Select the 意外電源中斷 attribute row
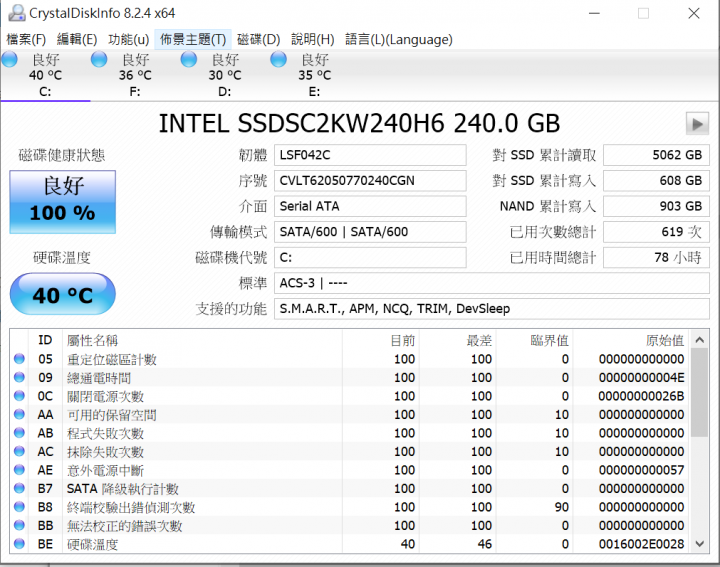 350,470
